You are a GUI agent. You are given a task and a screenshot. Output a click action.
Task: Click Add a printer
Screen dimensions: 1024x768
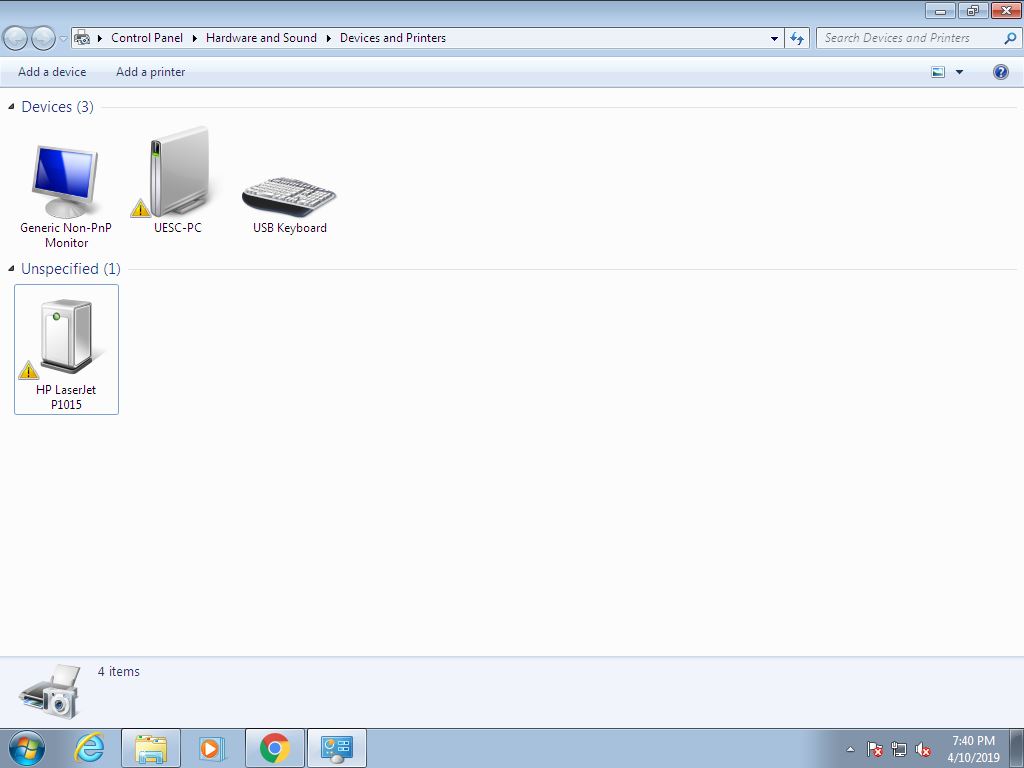[150, 72]
